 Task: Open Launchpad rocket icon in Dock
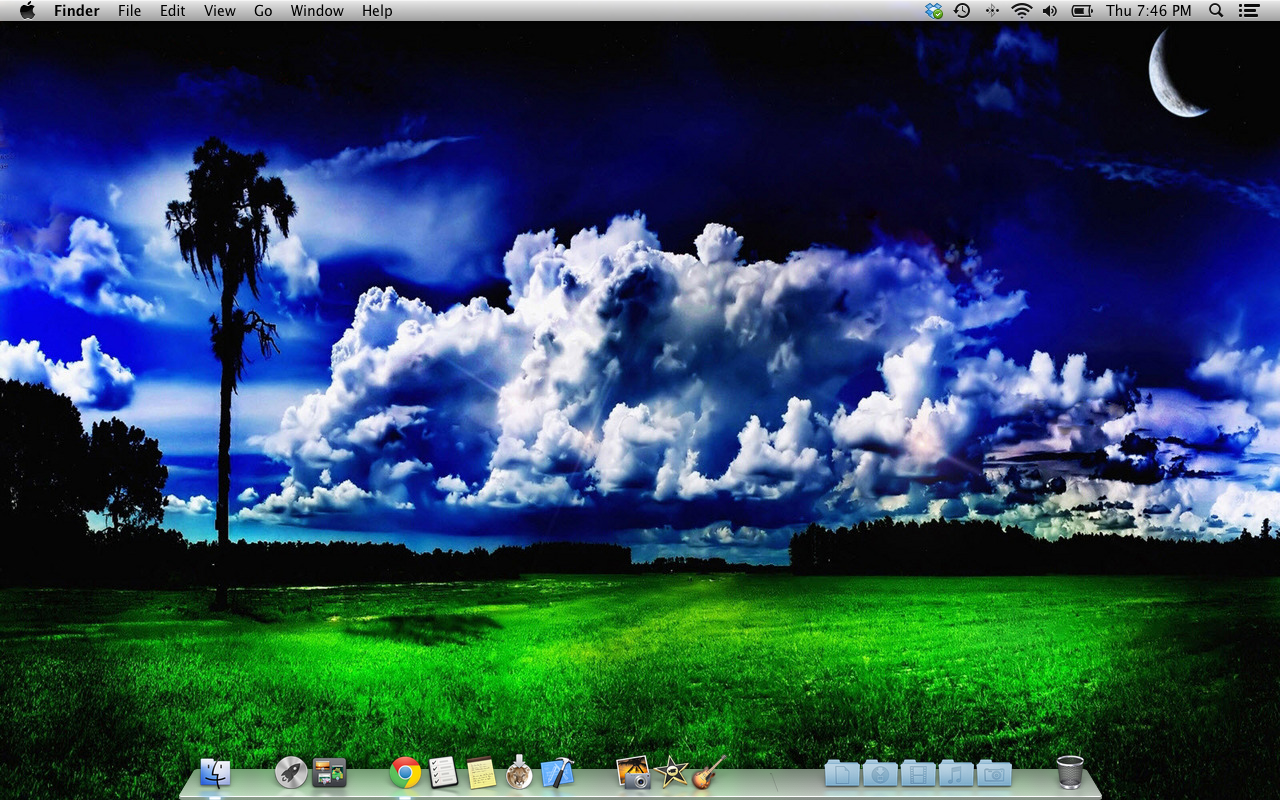tap(291, 773)
